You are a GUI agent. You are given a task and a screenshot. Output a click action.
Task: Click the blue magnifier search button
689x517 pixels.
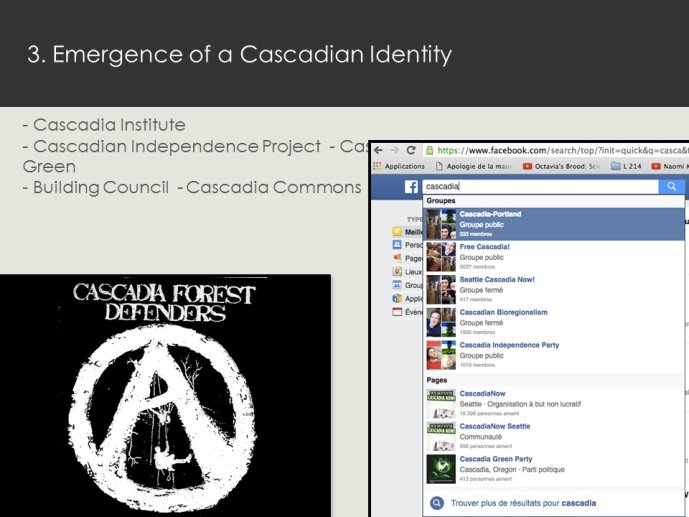[x=671, y=186]
